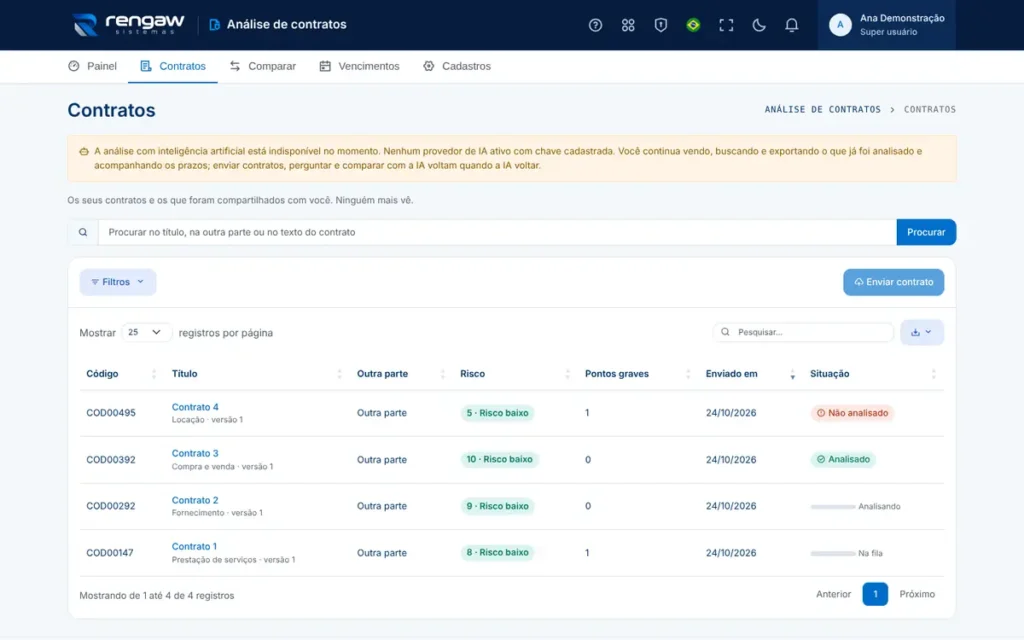Select the Contratos tab
This screenshot has height=640, width=1024.
tap(173, 66)
